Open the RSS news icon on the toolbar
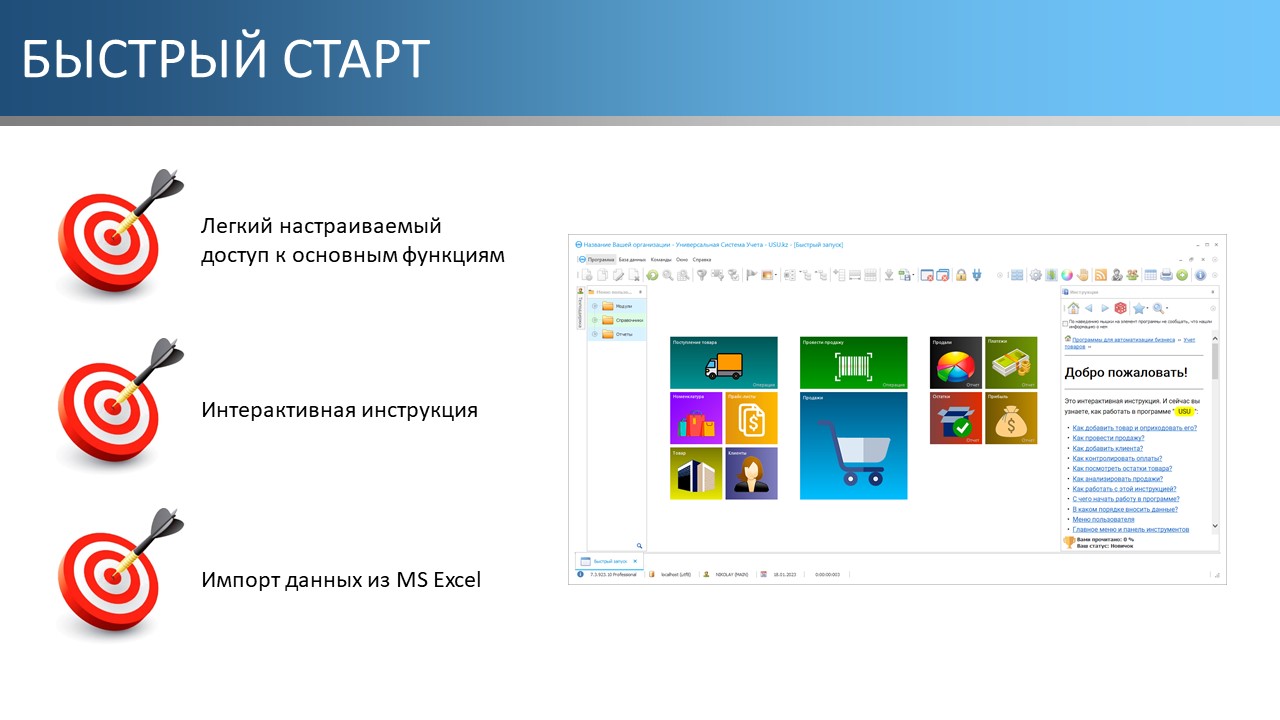 click(x=1102, y=275)
